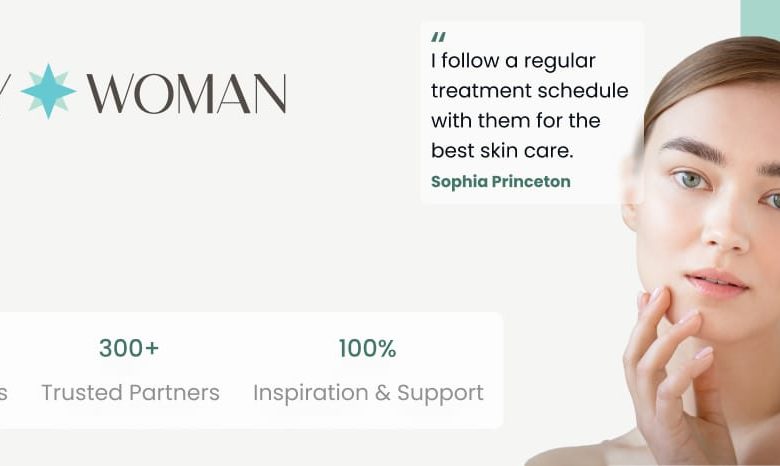Click the slash character left of the star
Viewport: 780px width, 466px height.
(x=4, y=93)
